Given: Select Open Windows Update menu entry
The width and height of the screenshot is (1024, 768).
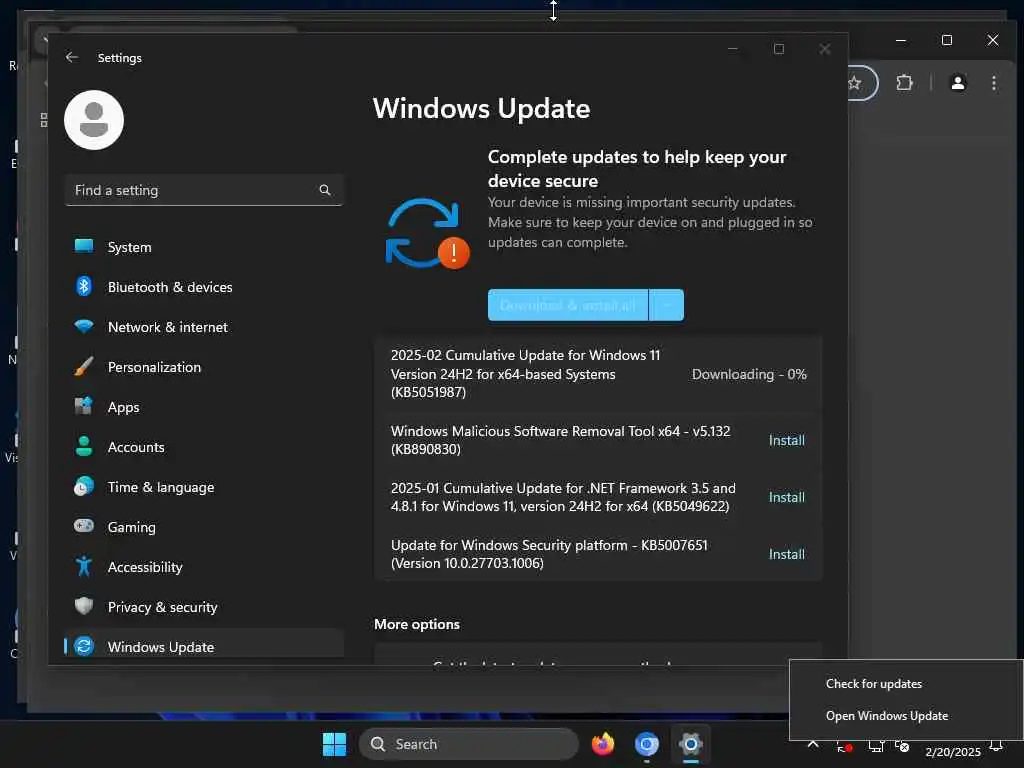Looking at the screenshot, I should coord(887,716).
